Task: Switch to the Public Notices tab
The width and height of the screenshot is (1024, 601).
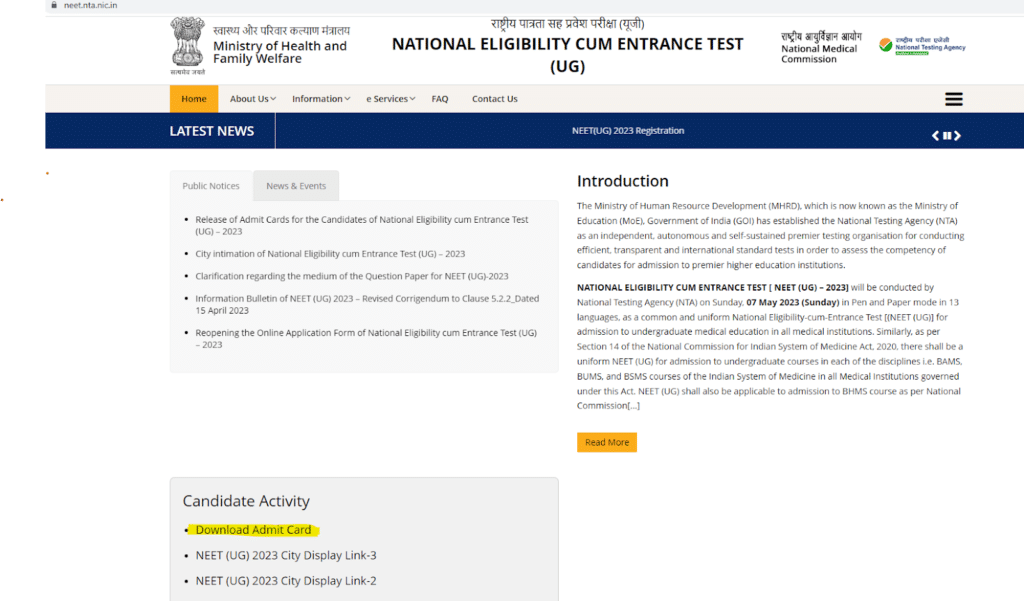Action: 211,186
